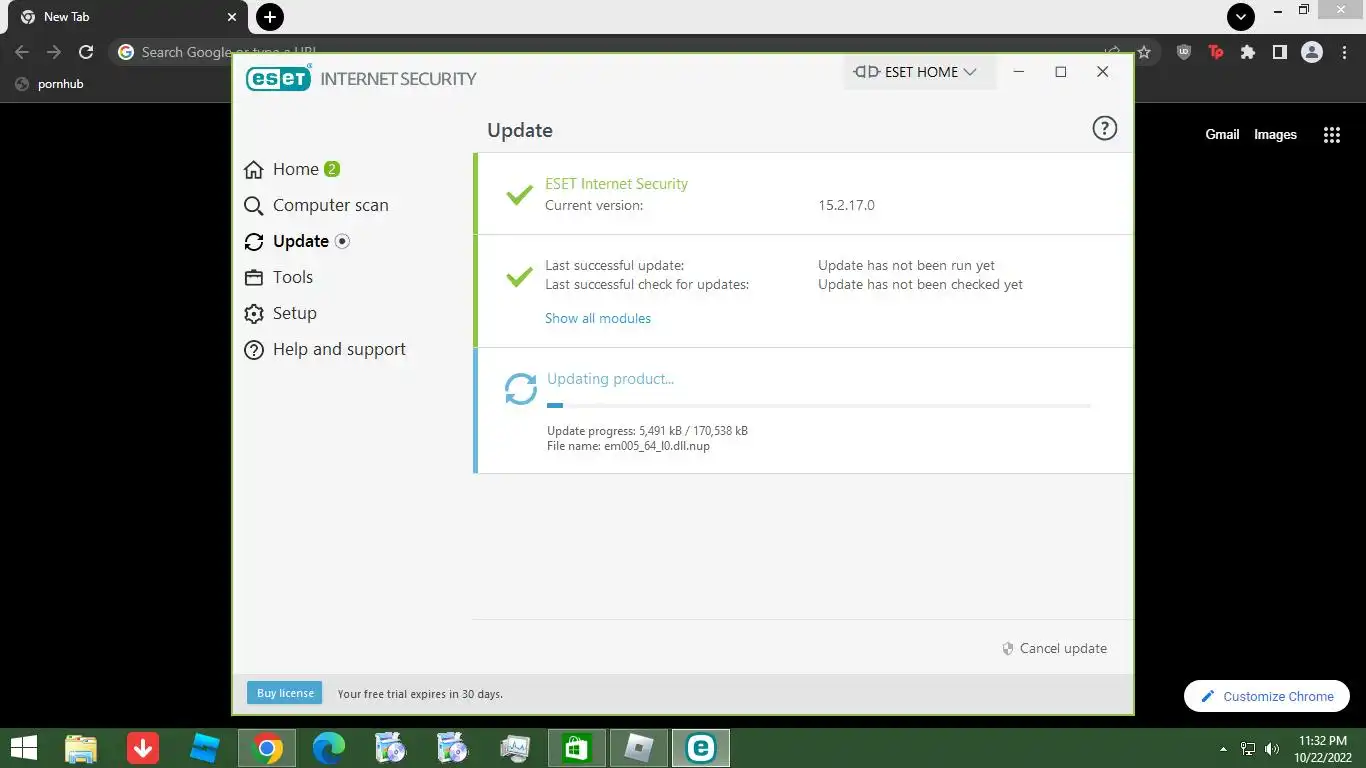
Task: Show hidden system tray icons
Action: click(1223, 749)
